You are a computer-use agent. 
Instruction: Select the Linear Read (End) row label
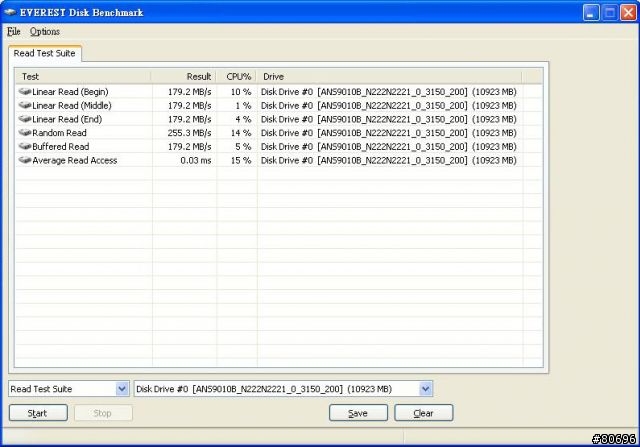(x=67, y=119)
